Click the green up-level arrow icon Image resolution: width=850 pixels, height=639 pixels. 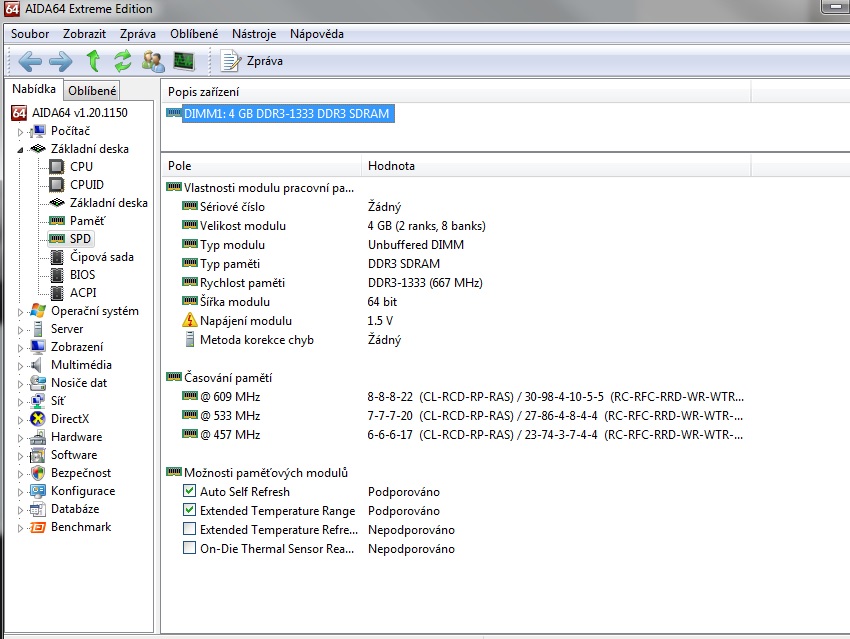93,61
